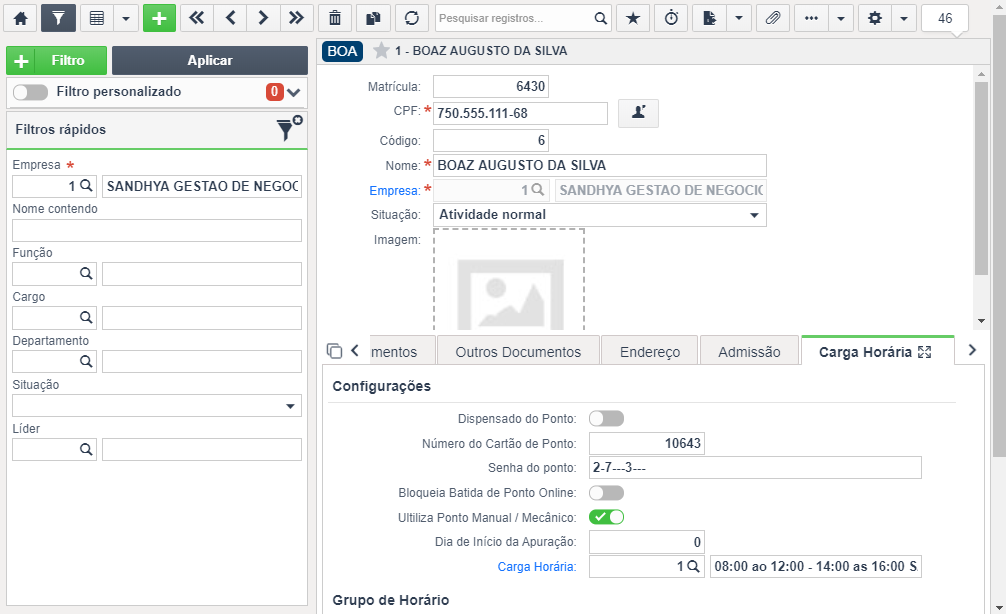Viewport: 1006px width, 614px height.
Task: Expand the dropdown next to ellipsis
Action: pos(840,18)
